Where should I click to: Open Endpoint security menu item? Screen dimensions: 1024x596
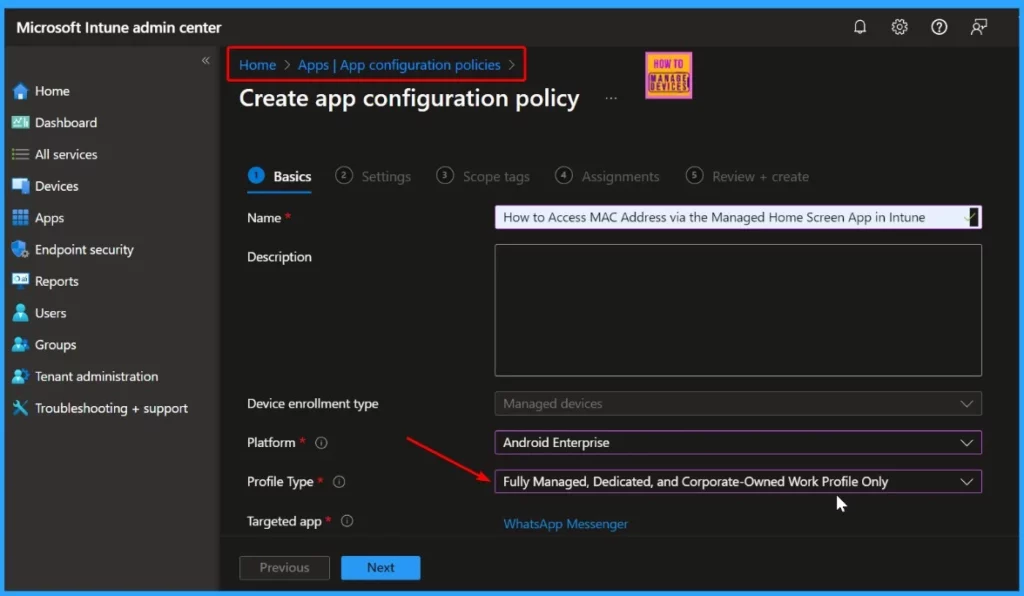click(x=84, y=249)
